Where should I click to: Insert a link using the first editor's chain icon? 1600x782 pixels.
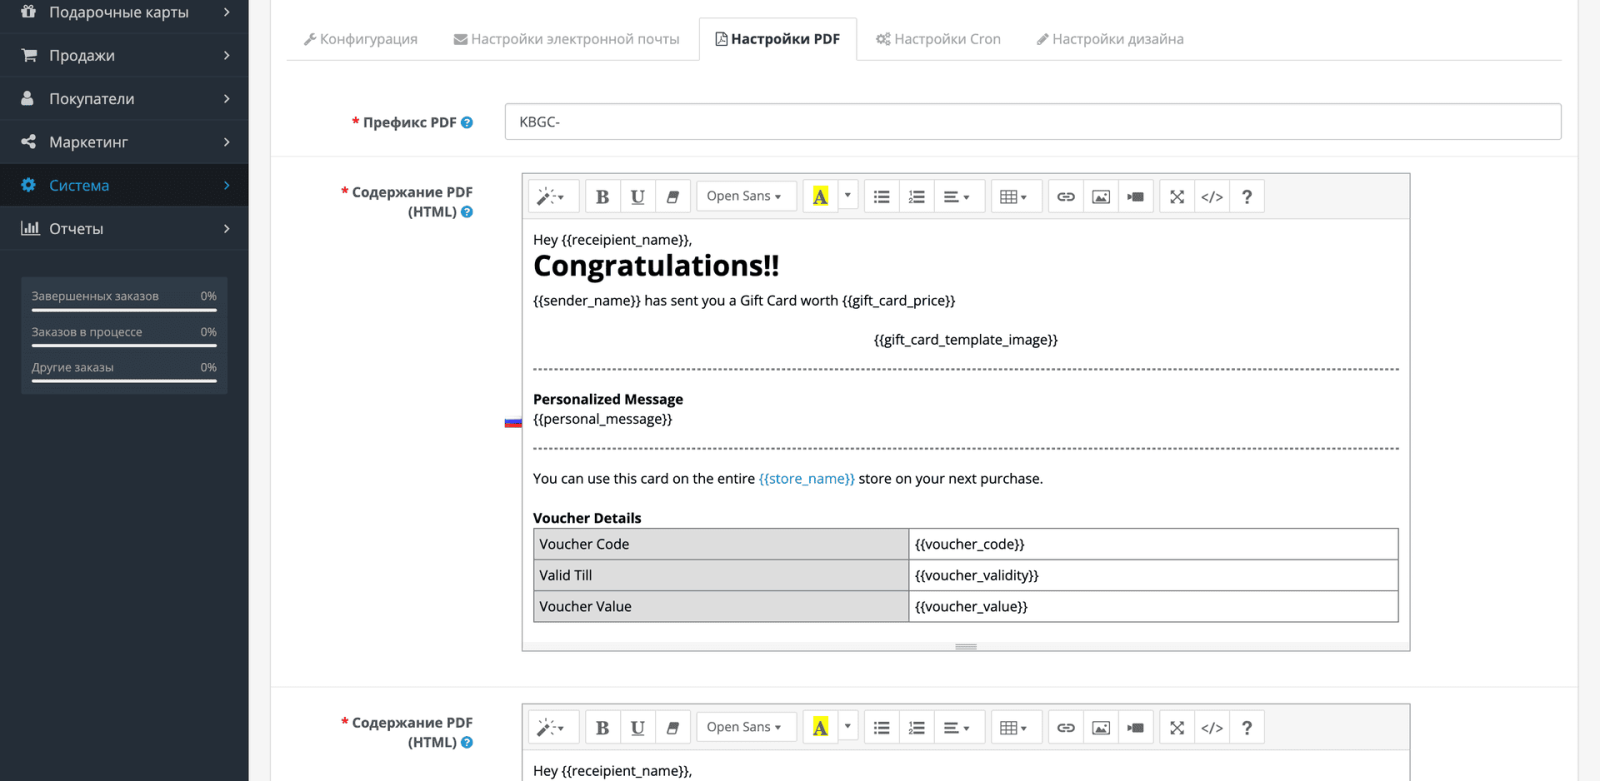pyautogui.click(x=1066, y=197)
